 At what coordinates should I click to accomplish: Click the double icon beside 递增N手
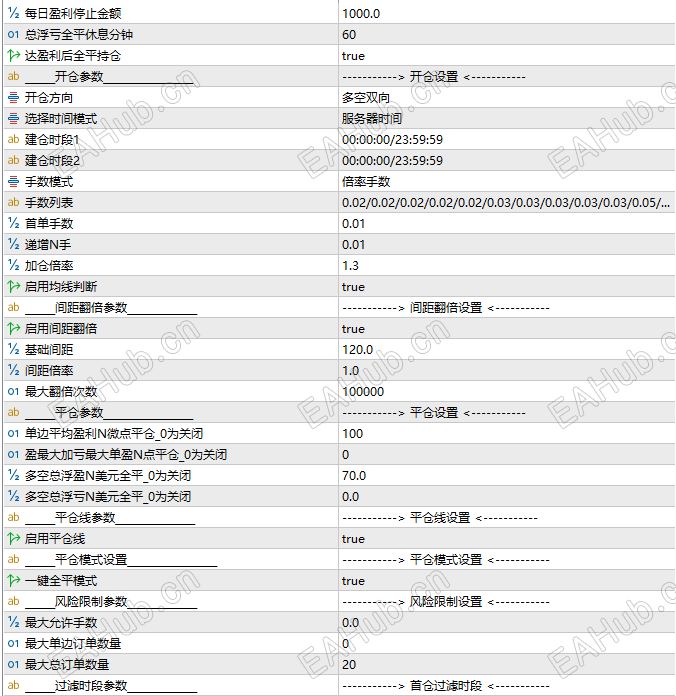tap(13, 245)
